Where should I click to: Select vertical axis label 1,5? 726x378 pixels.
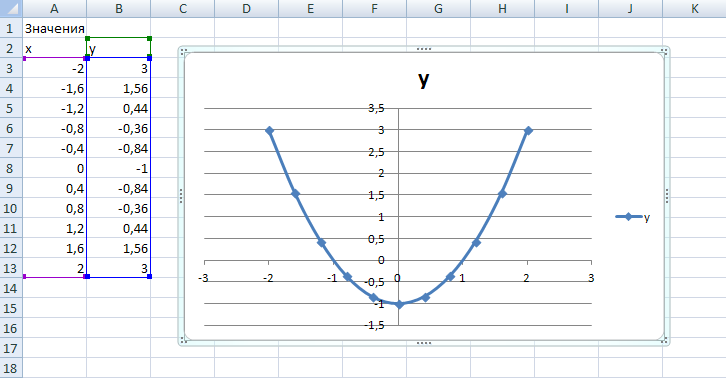coord(376,195)
